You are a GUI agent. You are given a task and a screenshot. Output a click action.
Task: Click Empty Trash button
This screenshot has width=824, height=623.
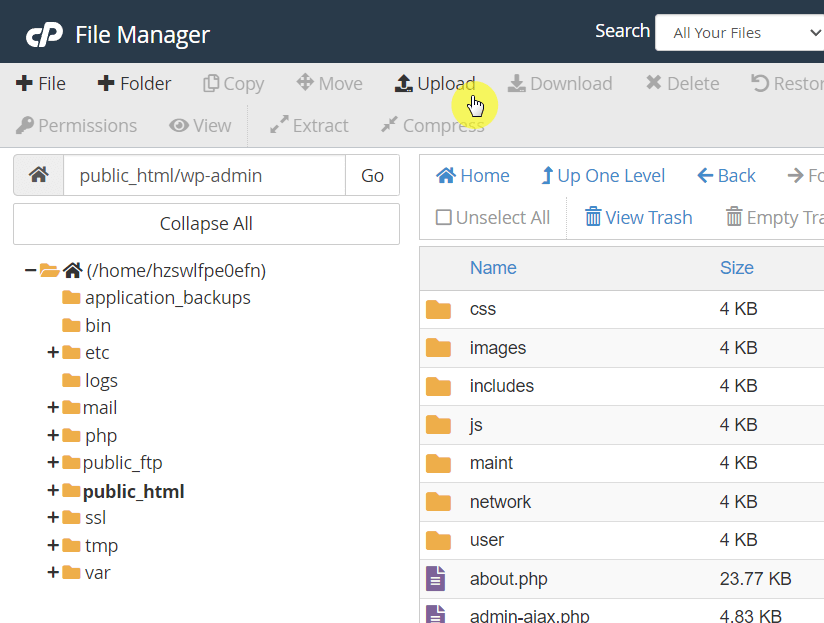click(x=775, y=217)
